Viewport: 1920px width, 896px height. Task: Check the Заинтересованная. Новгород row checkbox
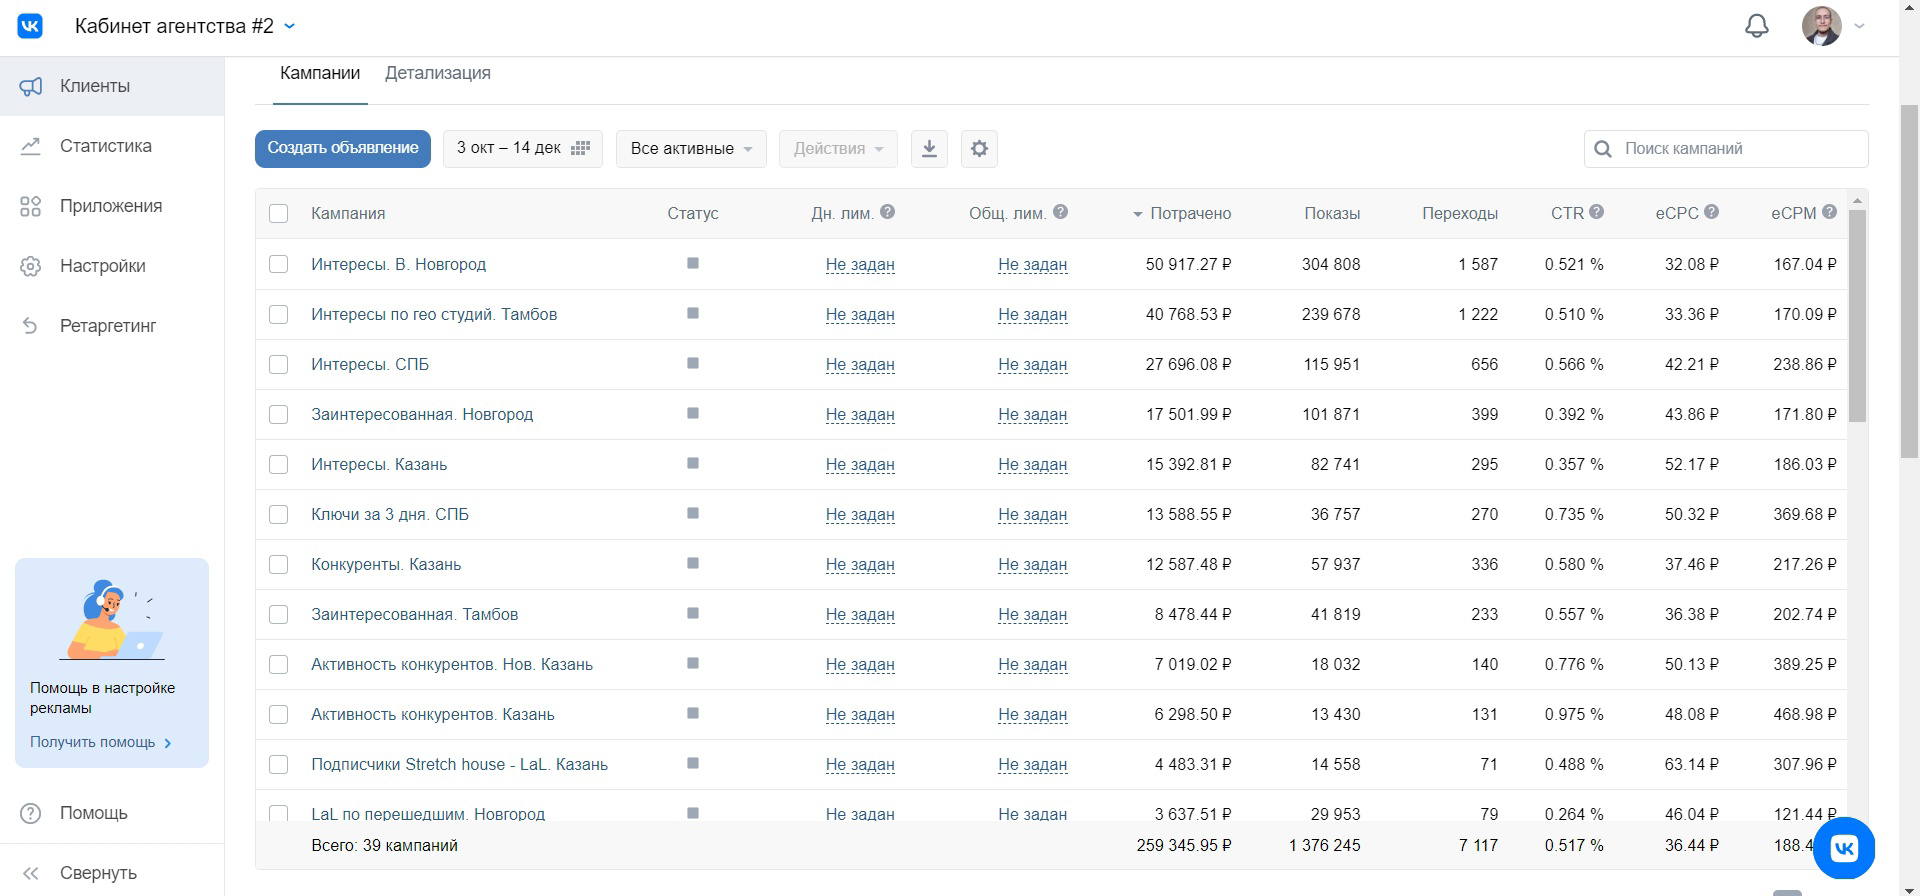pos(279,414)
